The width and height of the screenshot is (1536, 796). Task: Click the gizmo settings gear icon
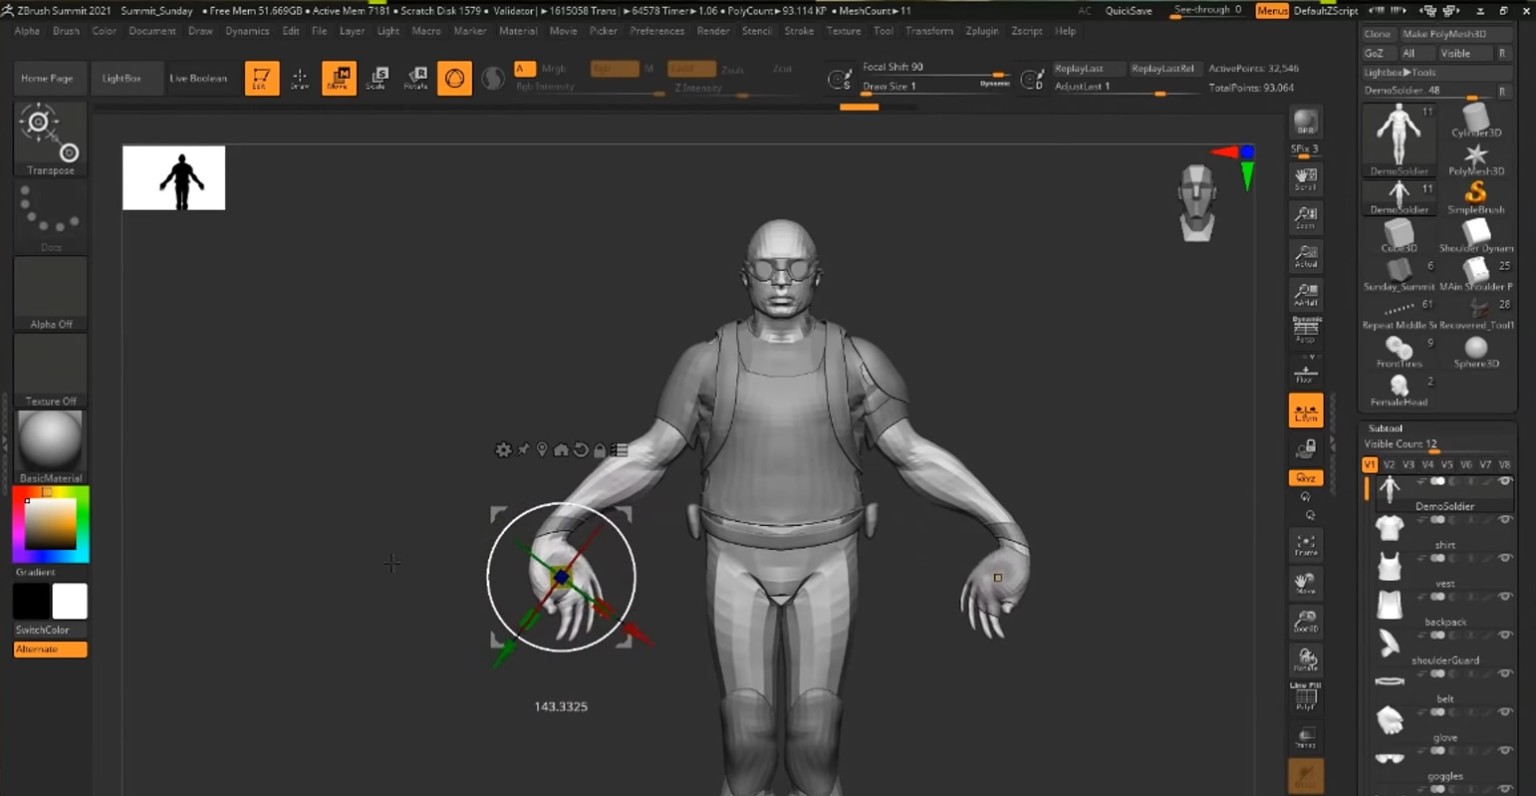pyautogui.click(x=503, y=450)
